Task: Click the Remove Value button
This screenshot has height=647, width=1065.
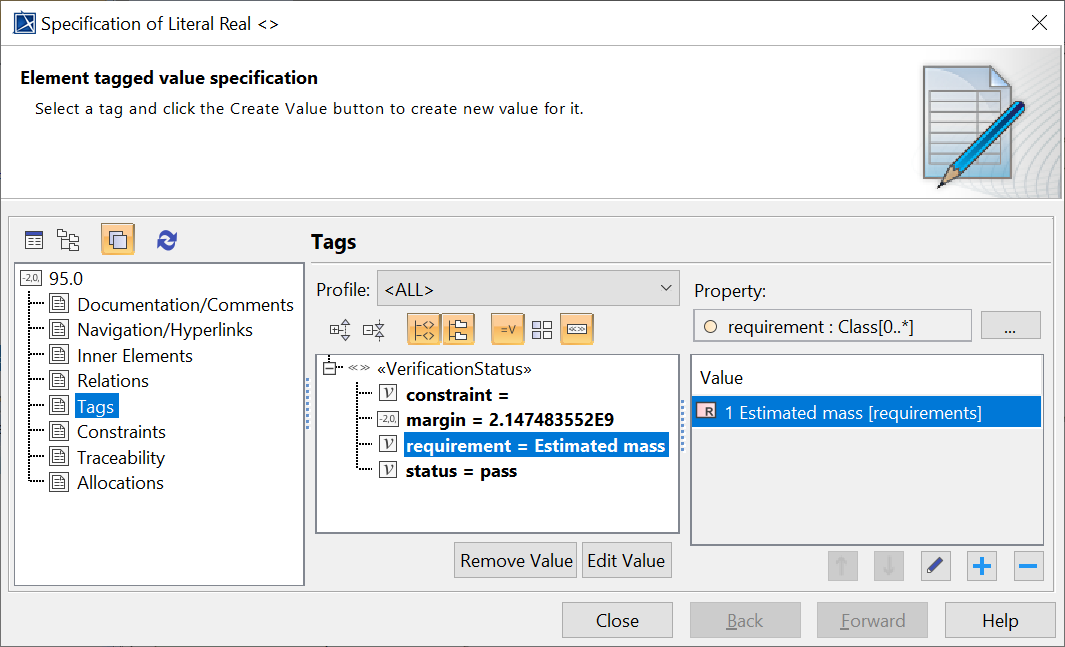Action: 516,560
